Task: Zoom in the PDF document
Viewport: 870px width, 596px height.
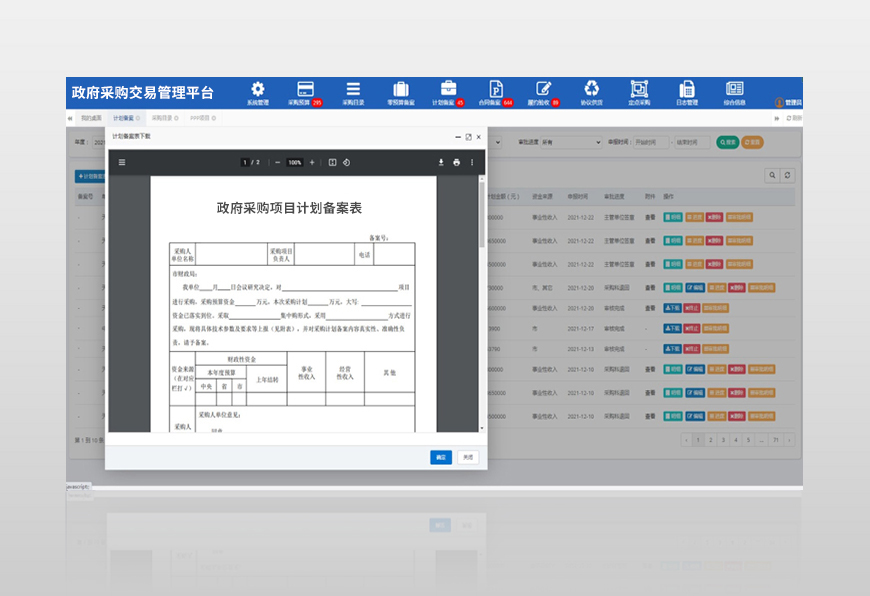Action: tap(312, 162)
